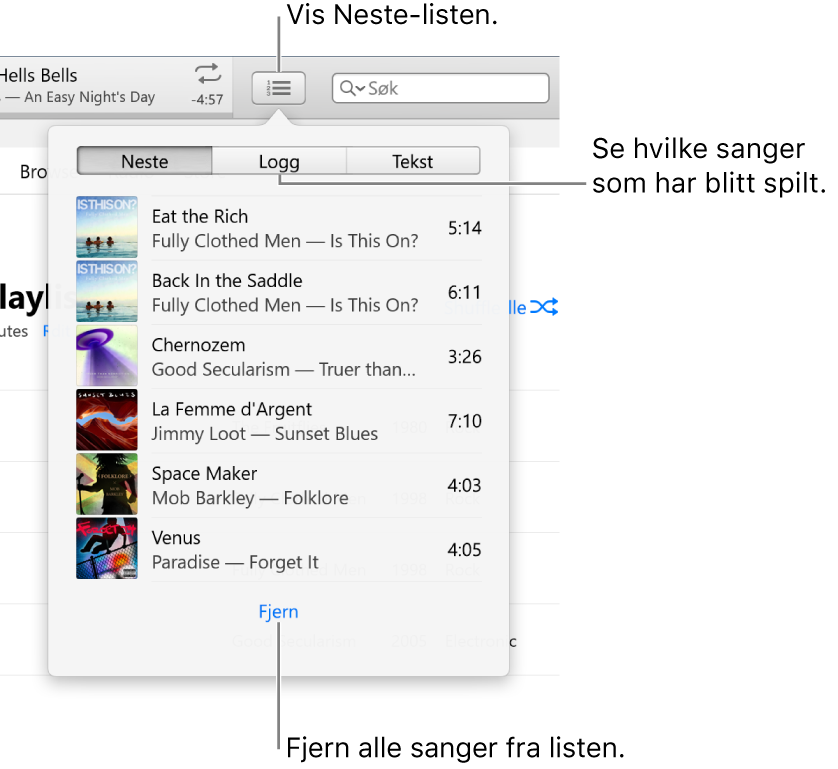
Task: Click the Hells Bells now playing title
Action: pyautogui.click(x=38, y=75)
